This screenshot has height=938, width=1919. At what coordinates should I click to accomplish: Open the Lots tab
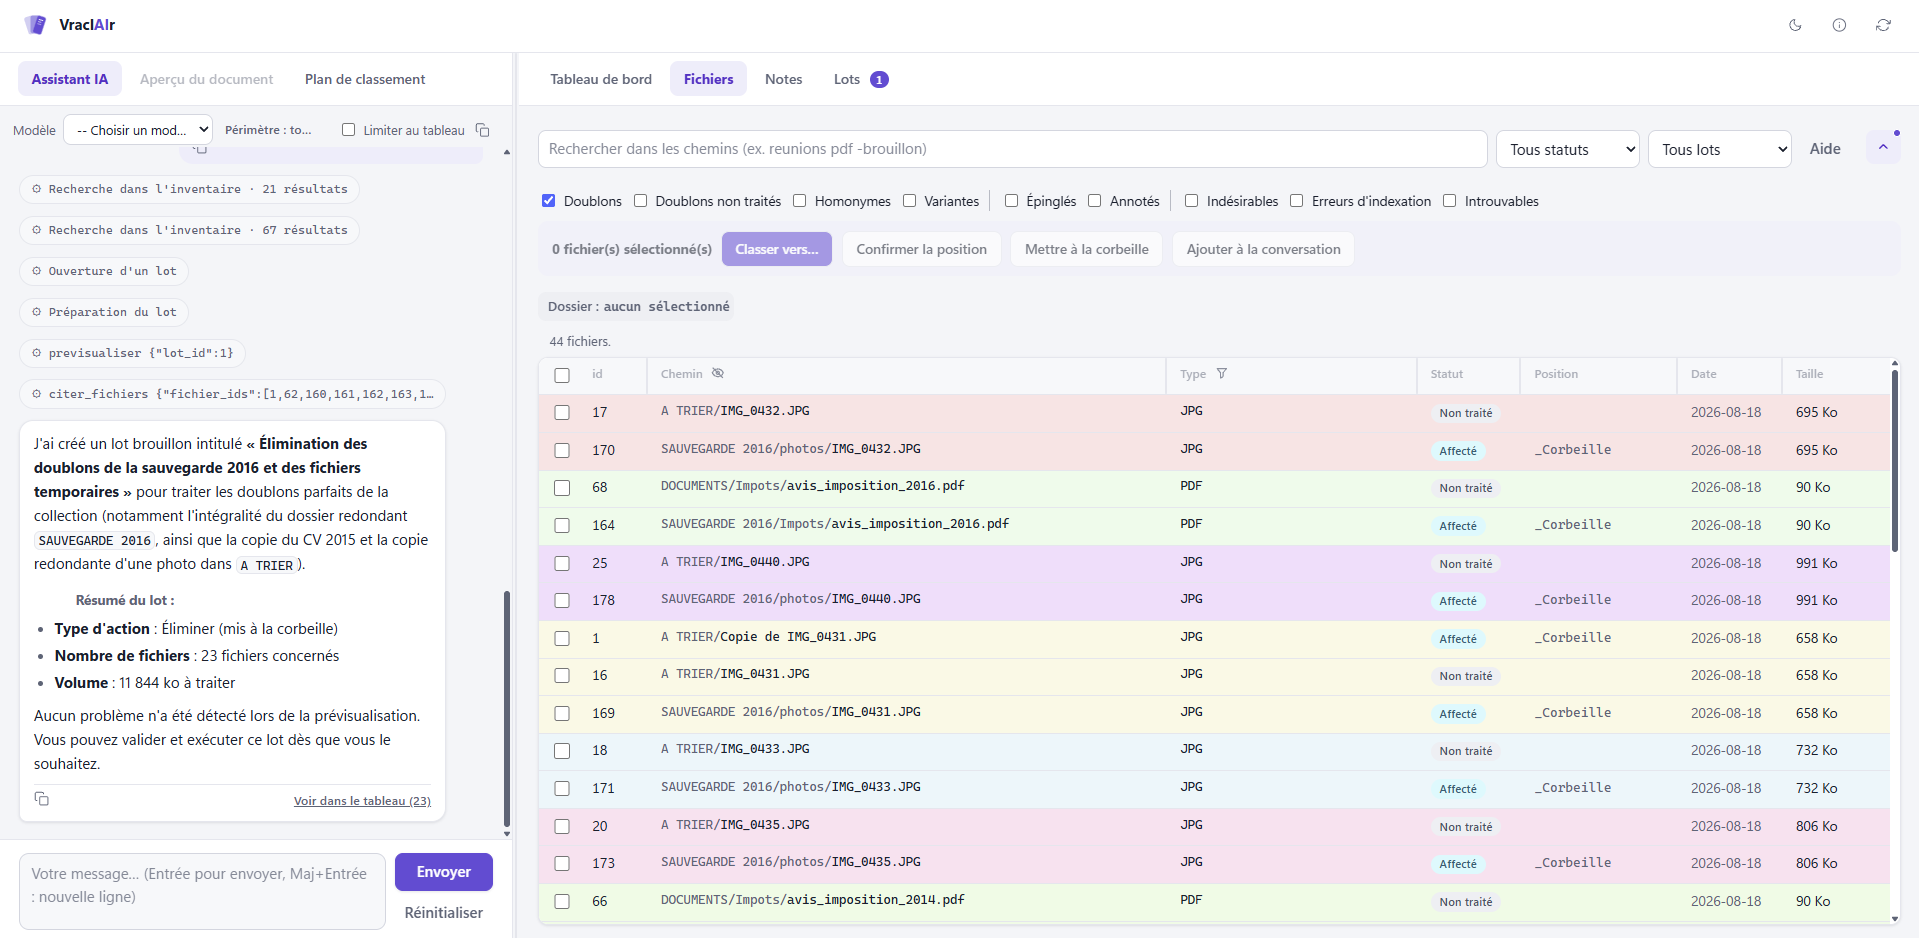(x=861, y=79)
